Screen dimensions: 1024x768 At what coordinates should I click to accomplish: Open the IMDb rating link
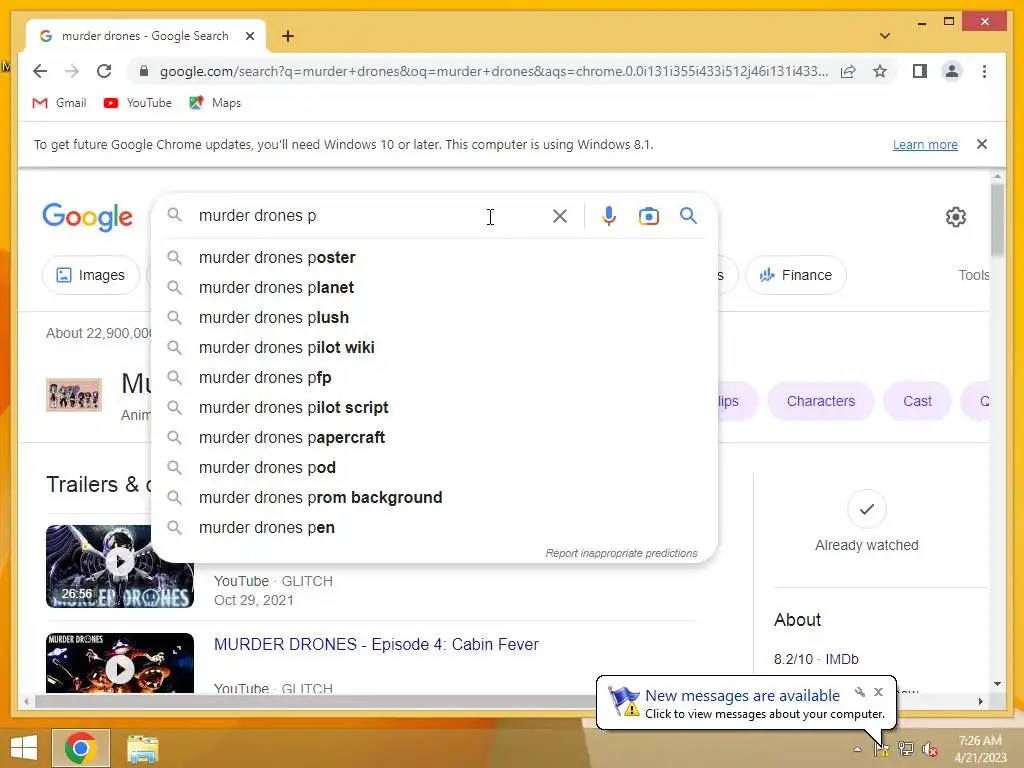[x=842, y=659]
